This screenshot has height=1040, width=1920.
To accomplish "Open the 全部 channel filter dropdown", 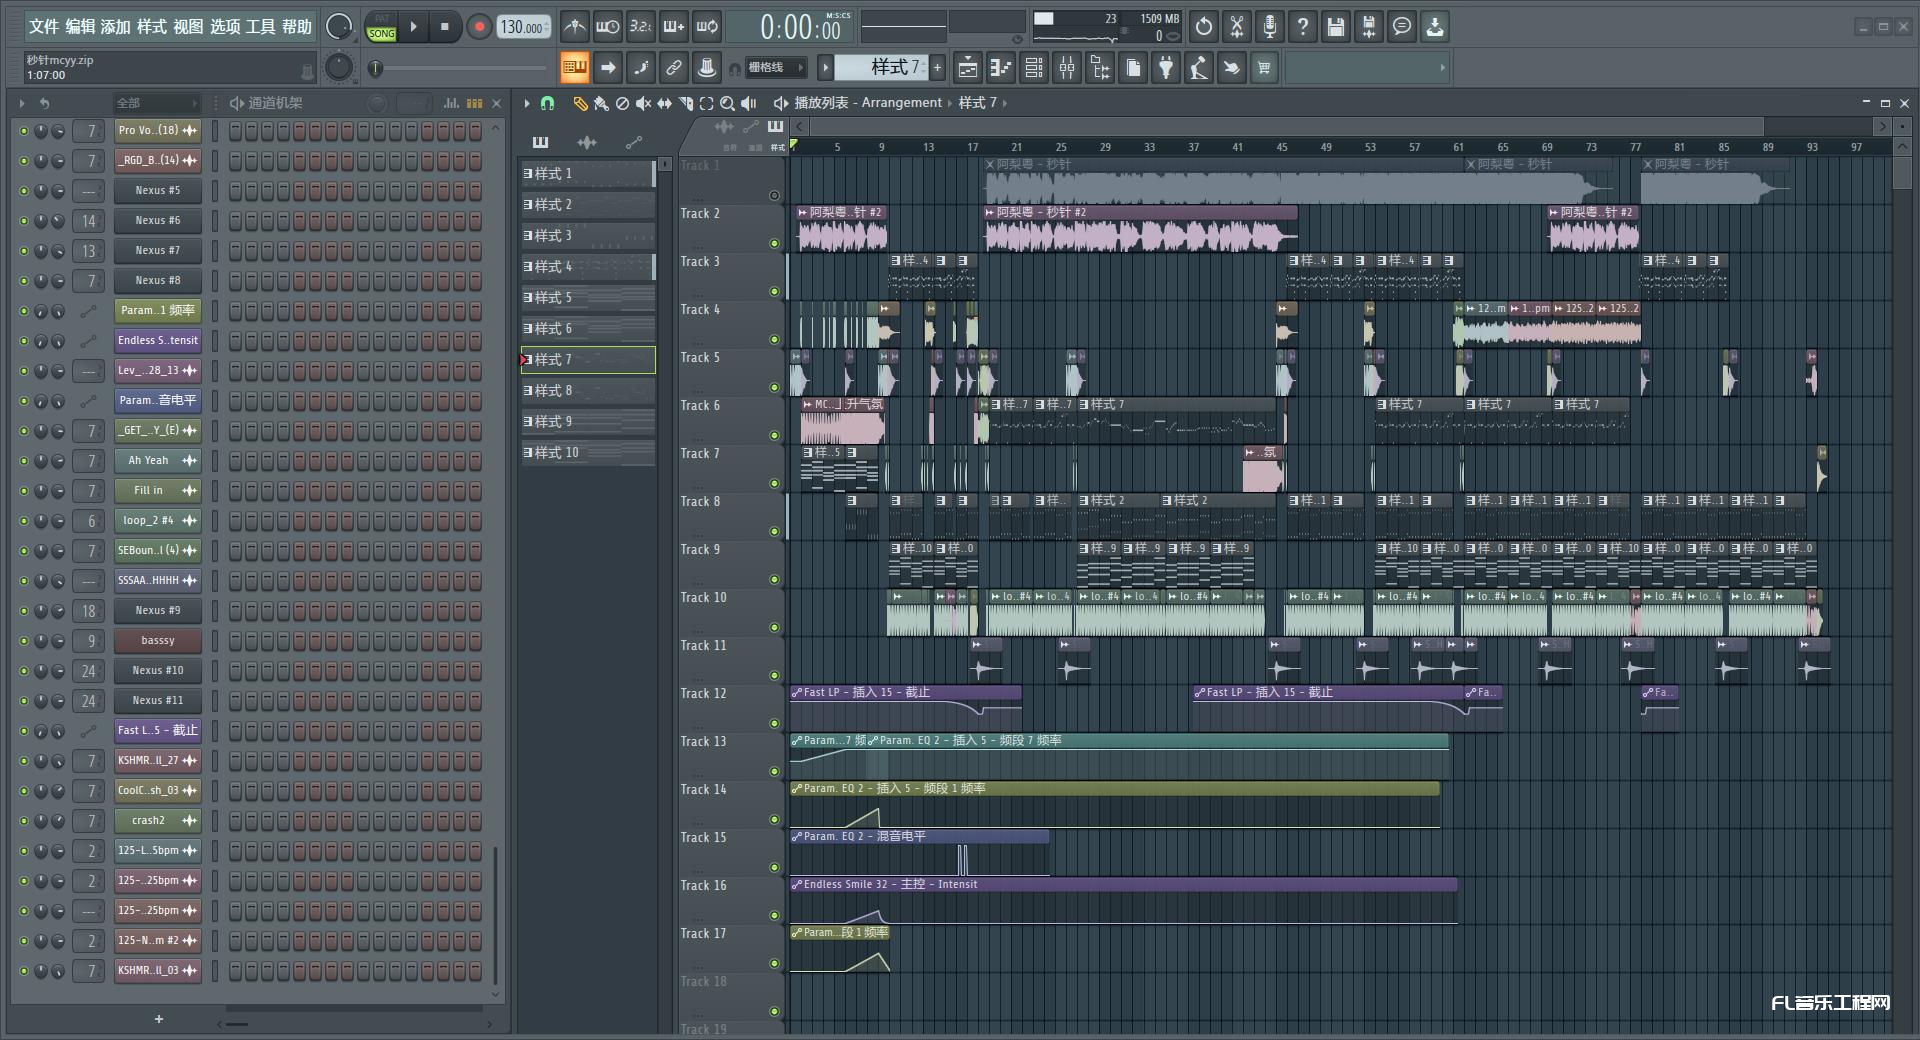I will pos(157,103).
